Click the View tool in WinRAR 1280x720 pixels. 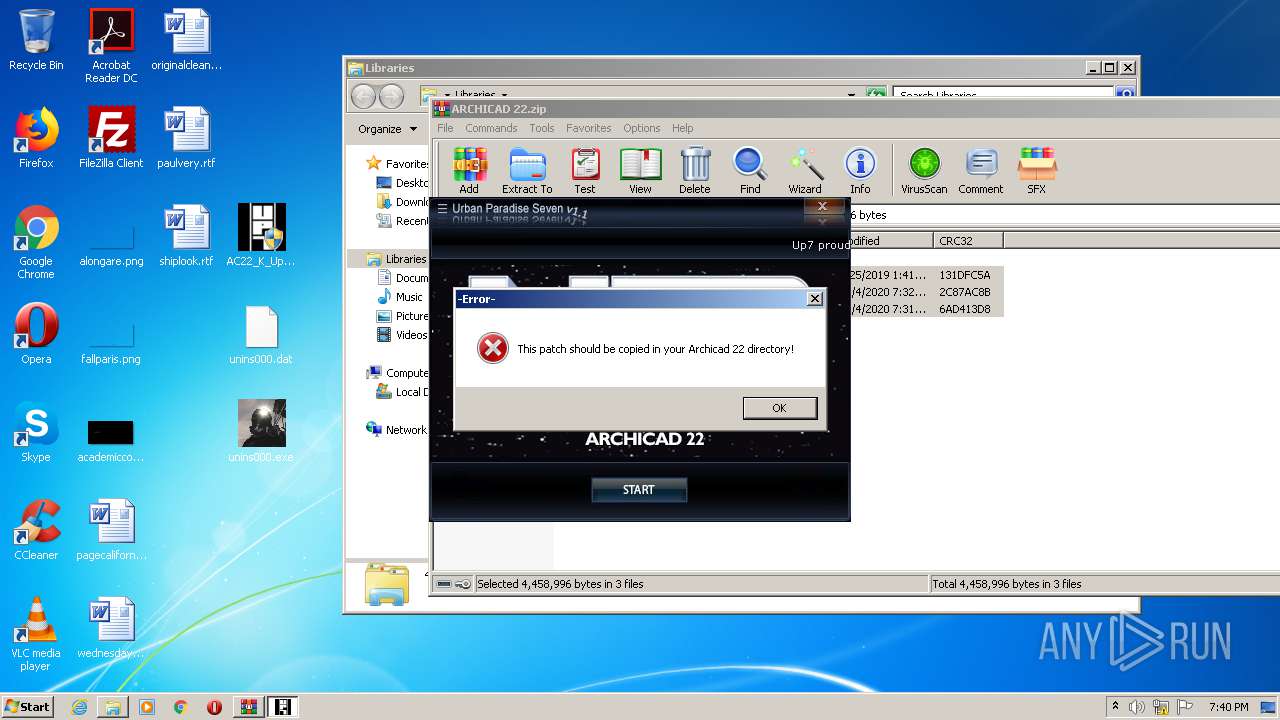pyautogui.click(x=640, y=170)
